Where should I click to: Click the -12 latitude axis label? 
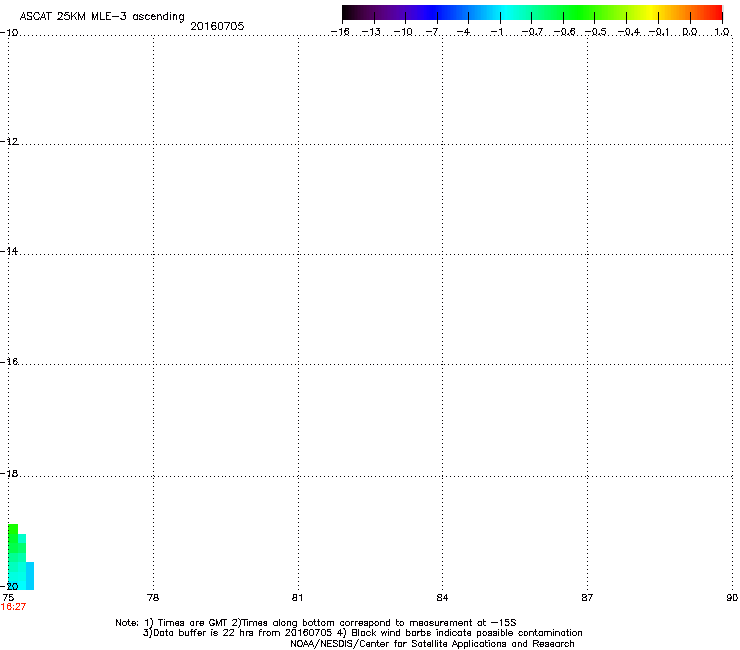point(9,142)
